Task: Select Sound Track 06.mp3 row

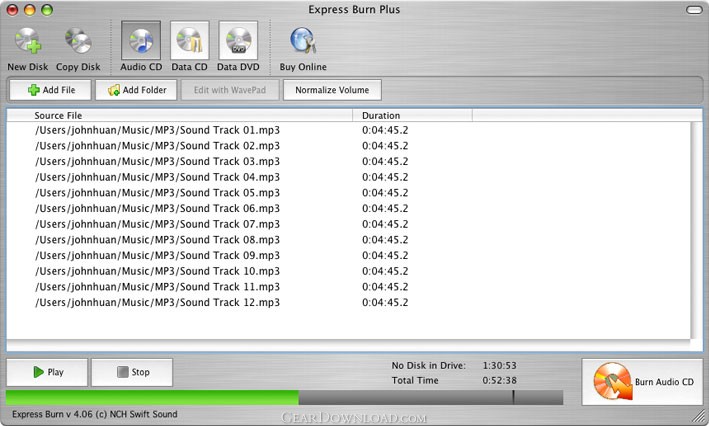Action: (x=348, y=208)
